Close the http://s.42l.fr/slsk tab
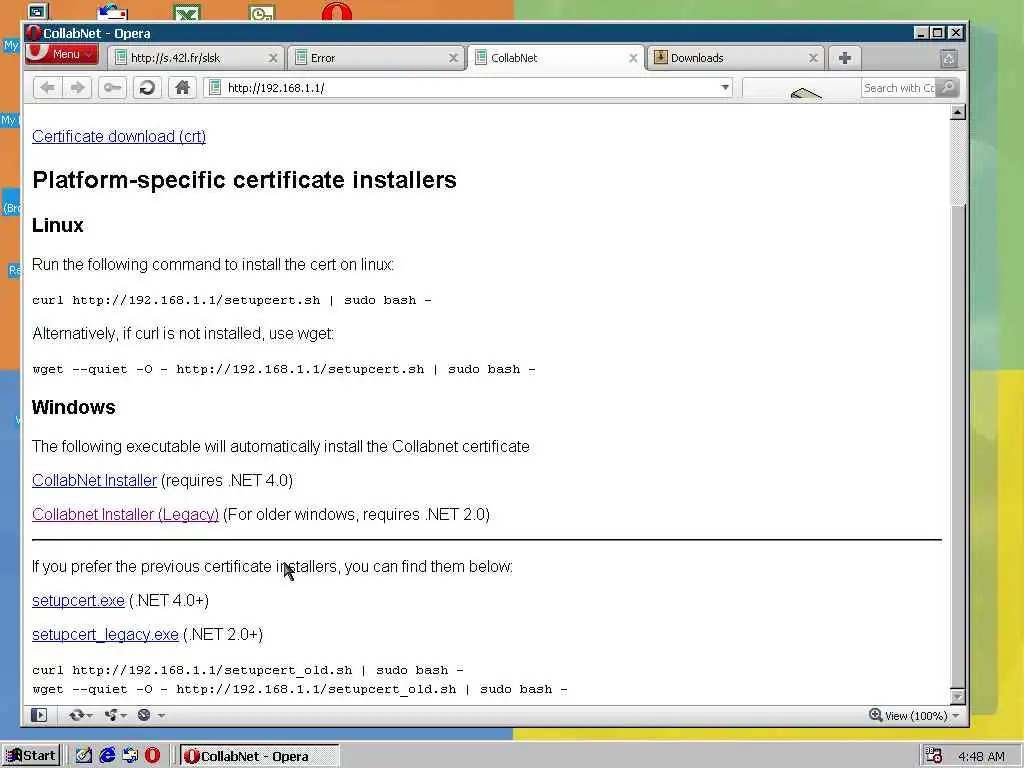 pos(273,58)
